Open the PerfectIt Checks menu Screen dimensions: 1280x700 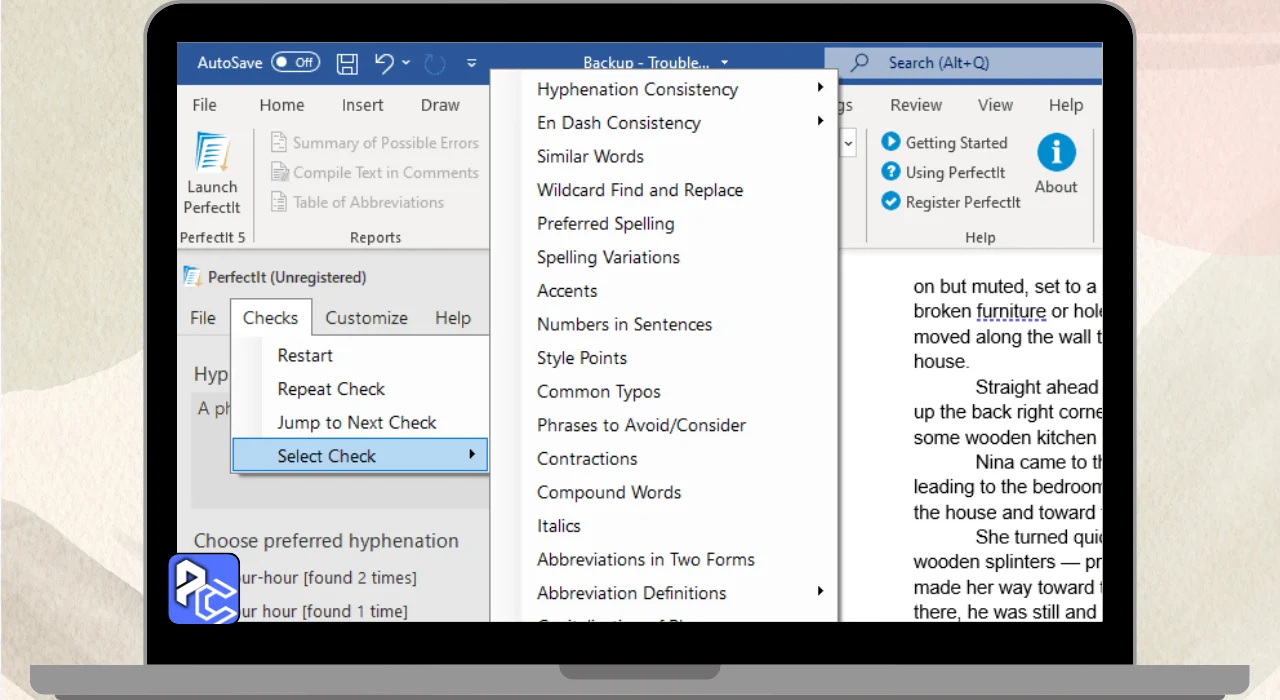pos(271,318)
